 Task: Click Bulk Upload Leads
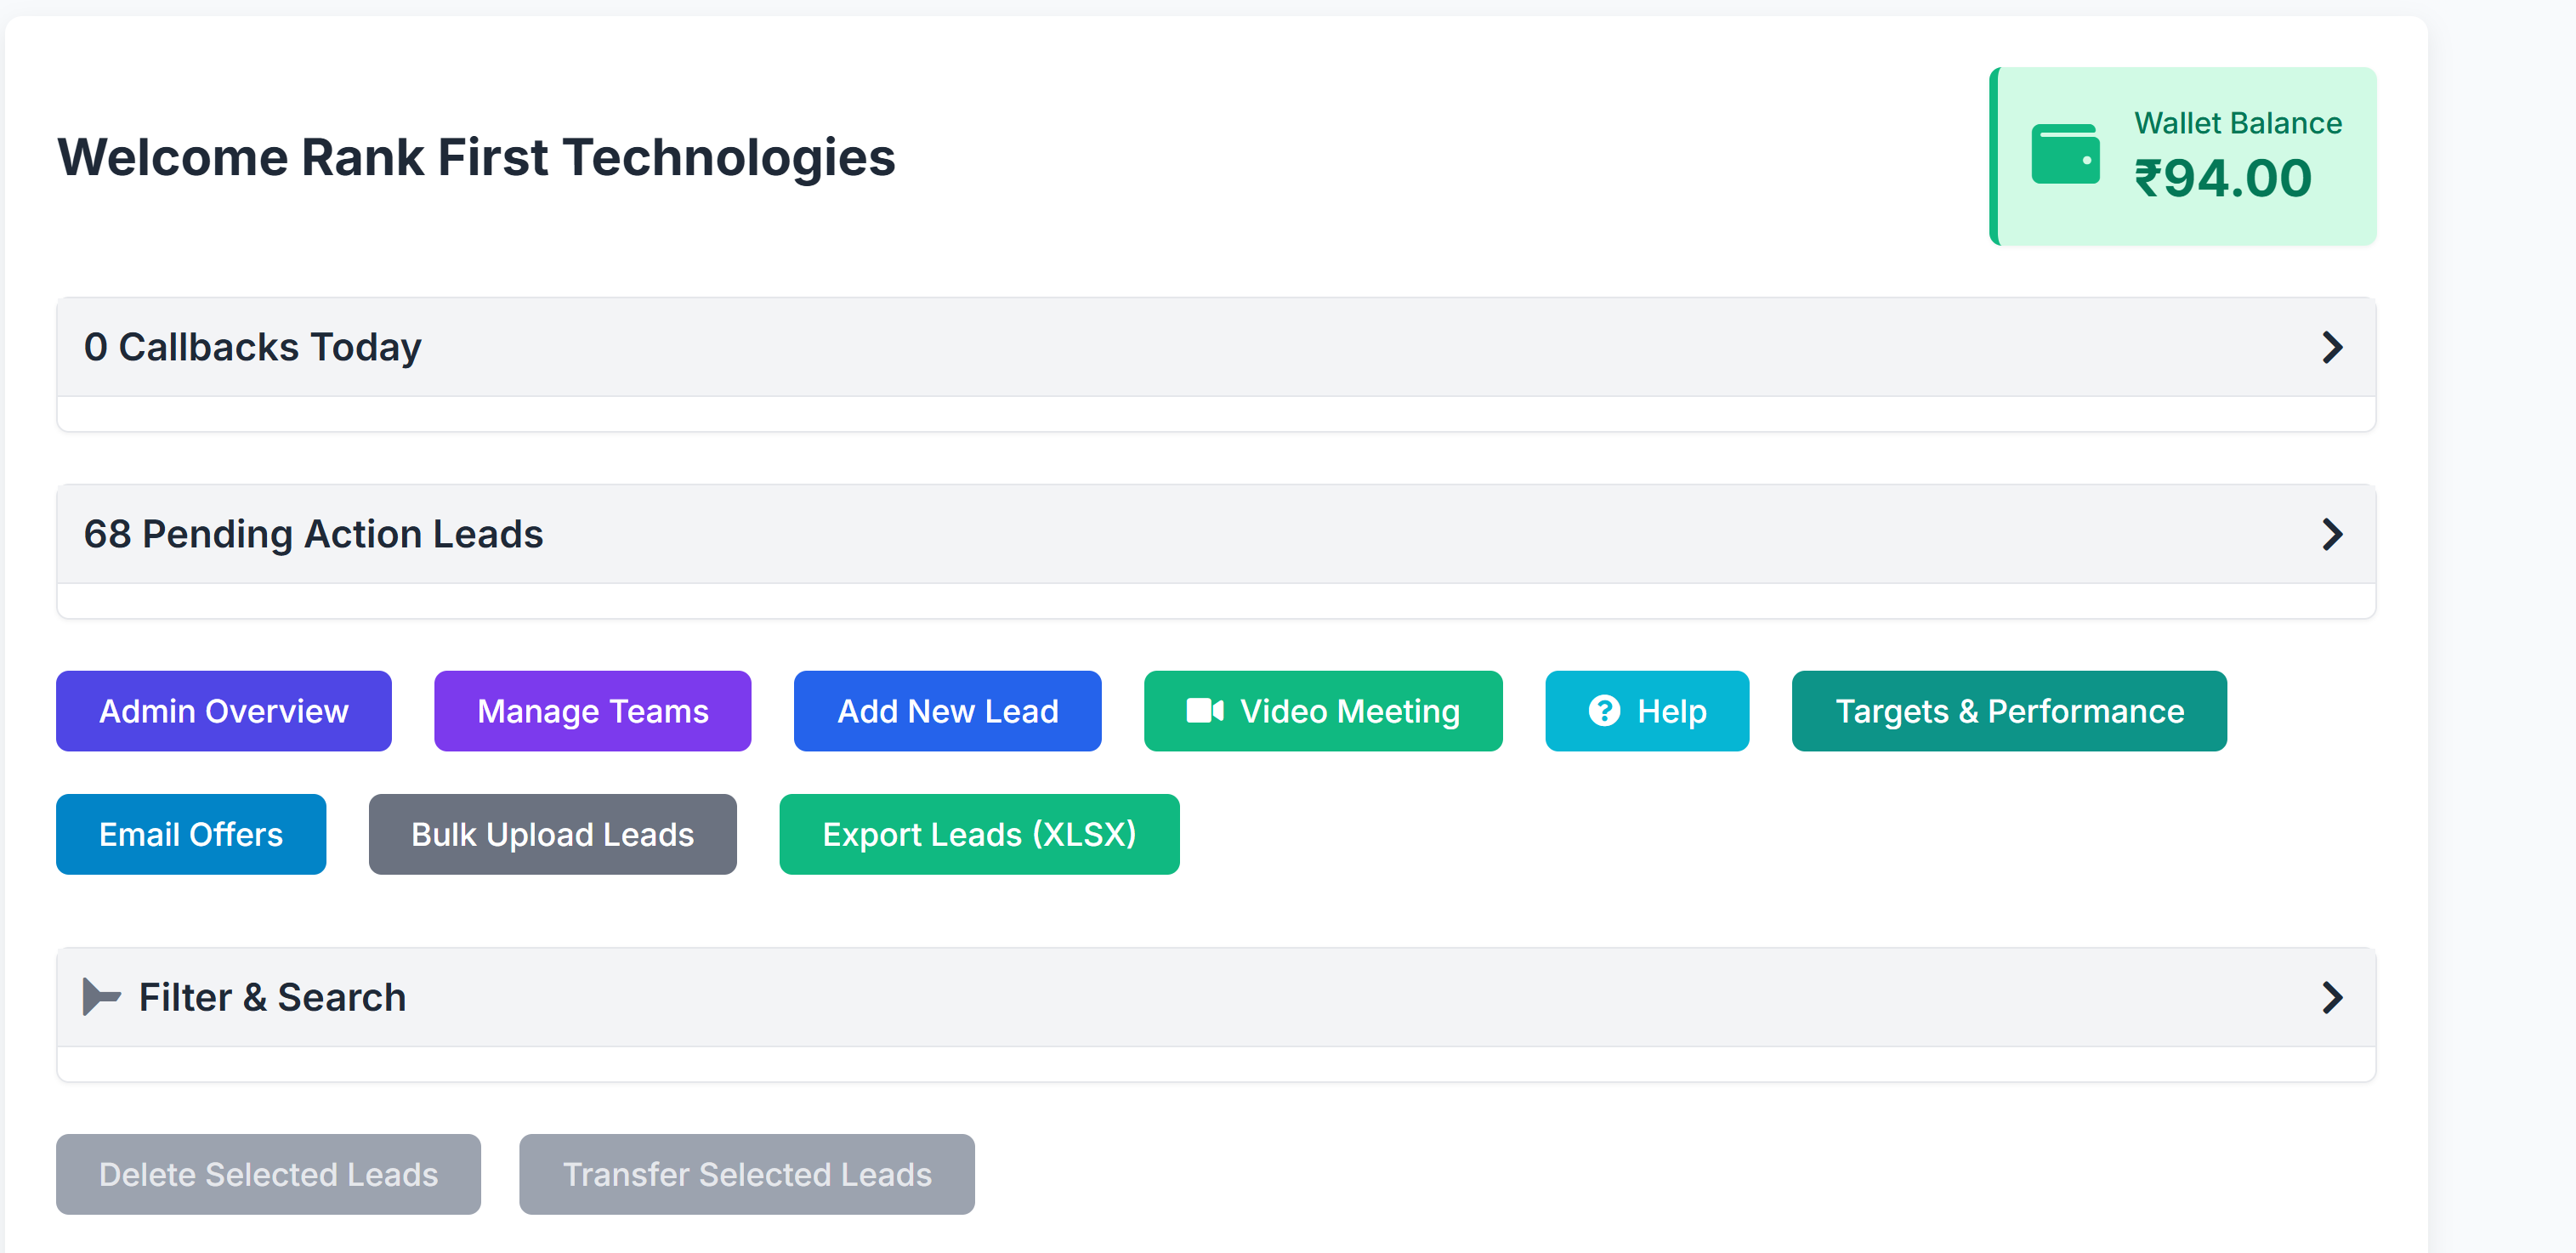tap(552, 834)
